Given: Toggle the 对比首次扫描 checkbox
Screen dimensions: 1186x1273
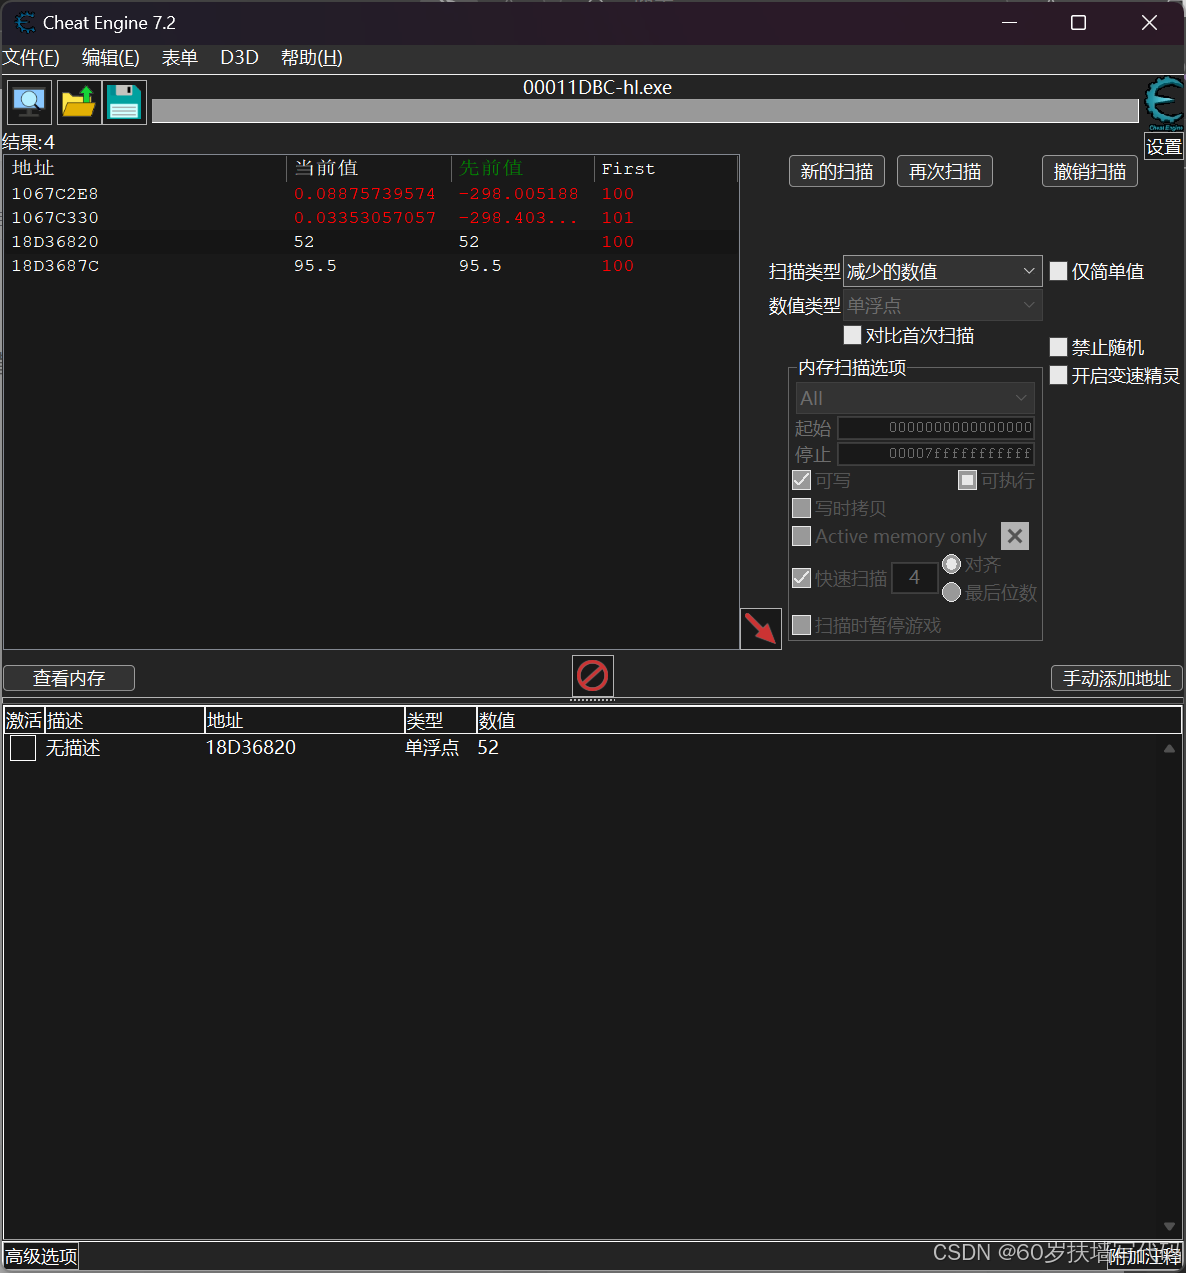Looking at the screenshot, I should click(852, 335).
